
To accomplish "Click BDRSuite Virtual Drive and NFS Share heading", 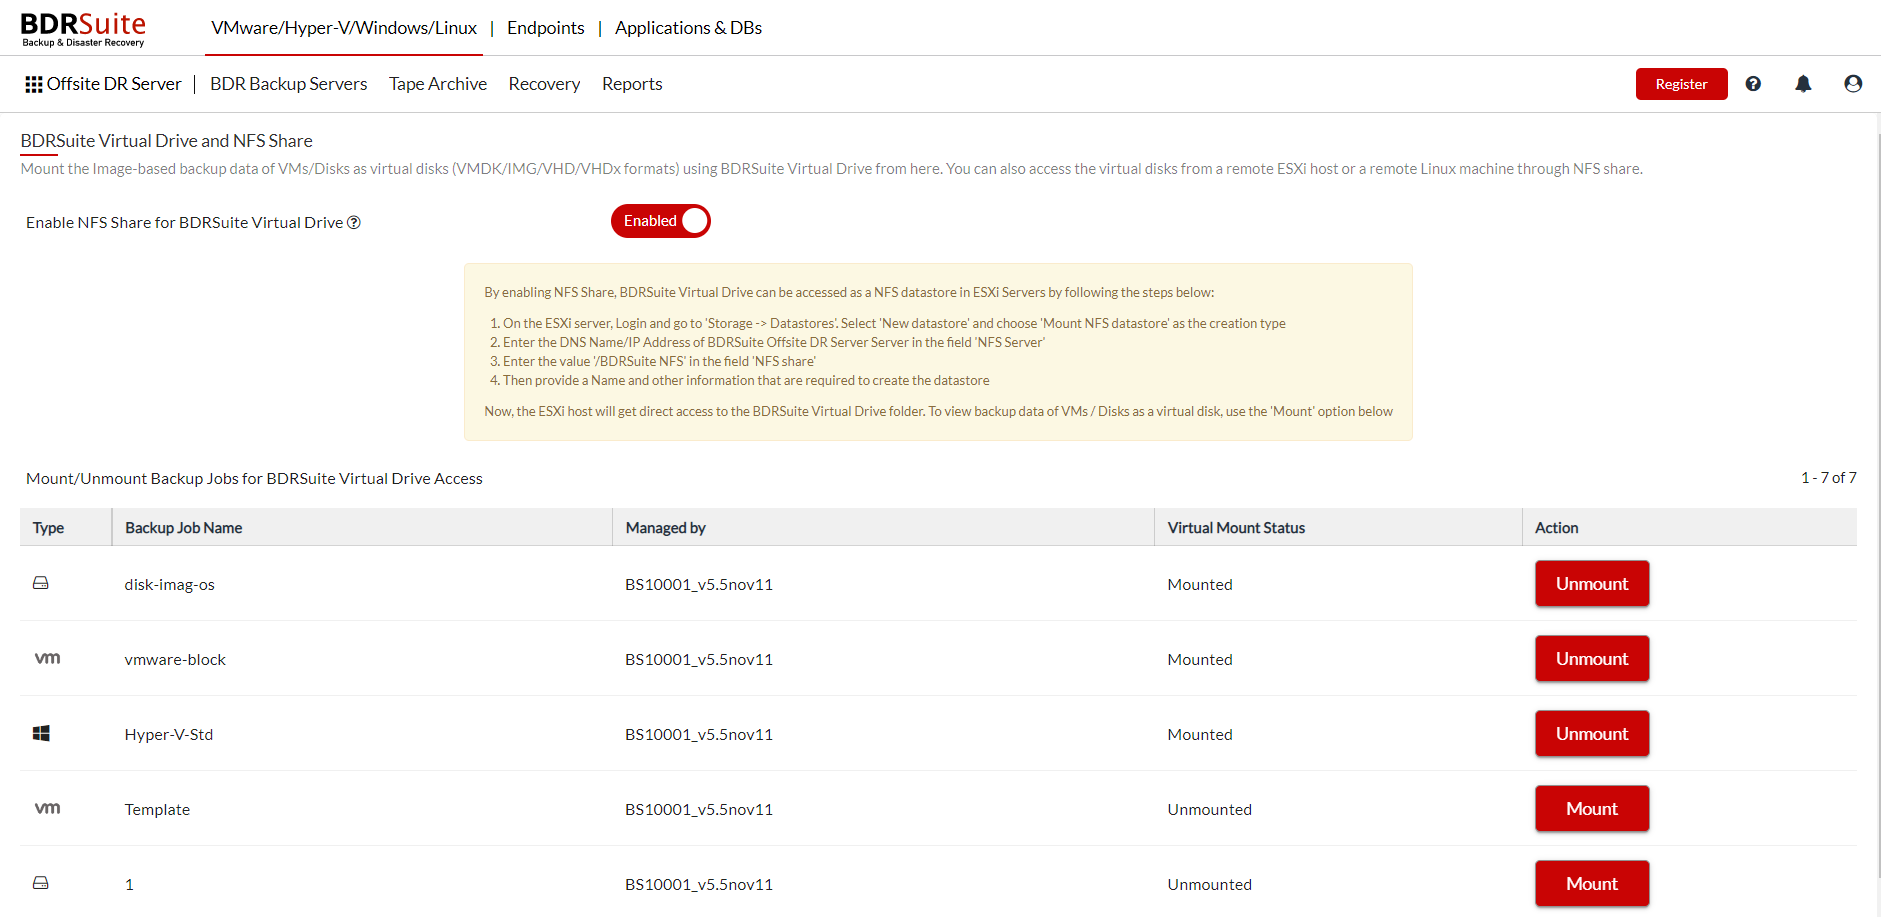I will tap(167, 141).
